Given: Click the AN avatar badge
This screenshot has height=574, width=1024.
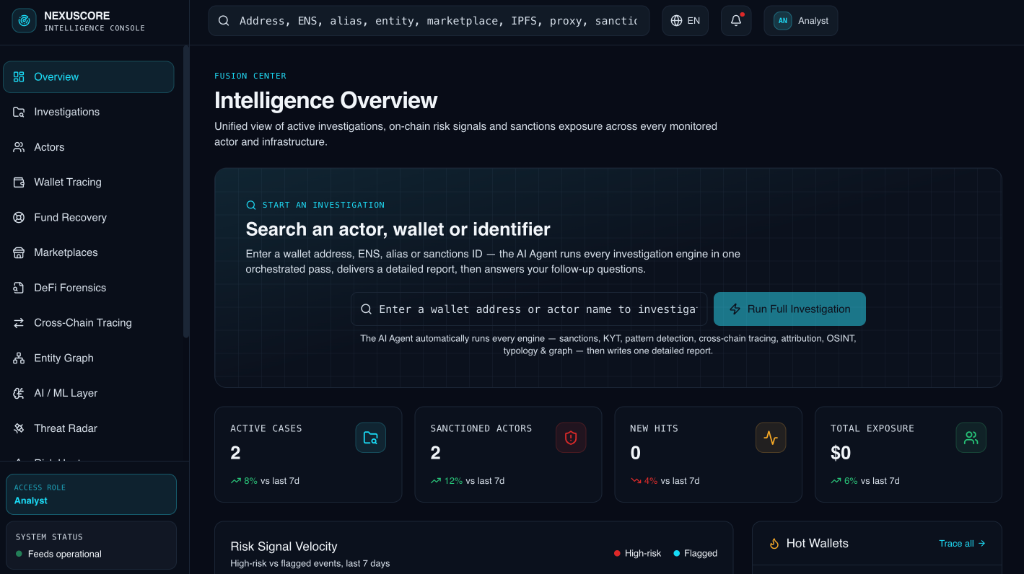Looking at the screenshot, I should pos(782,21).
